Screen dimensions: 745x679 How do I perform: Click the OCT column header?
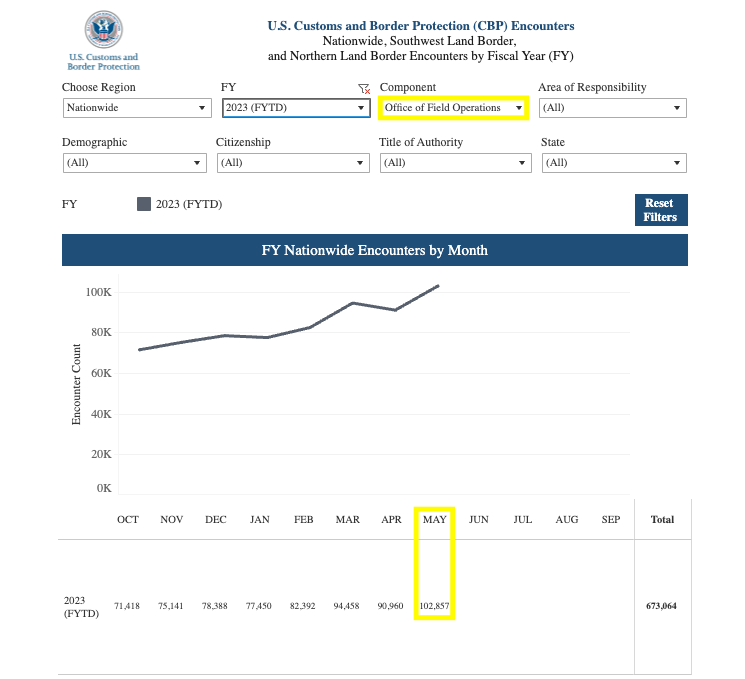(x=128, y=520)
